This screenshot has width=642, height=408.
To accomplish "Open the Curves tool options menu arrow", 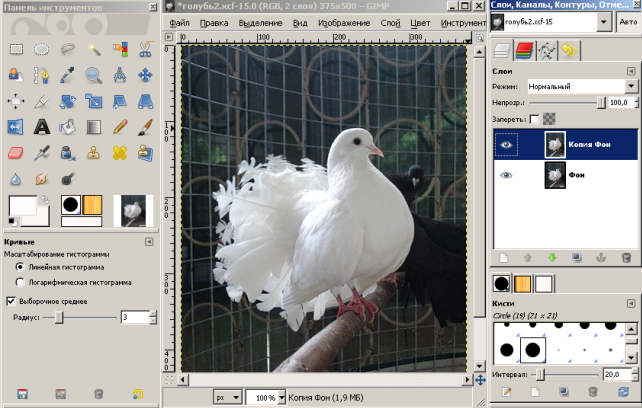I will coord(149,242).
